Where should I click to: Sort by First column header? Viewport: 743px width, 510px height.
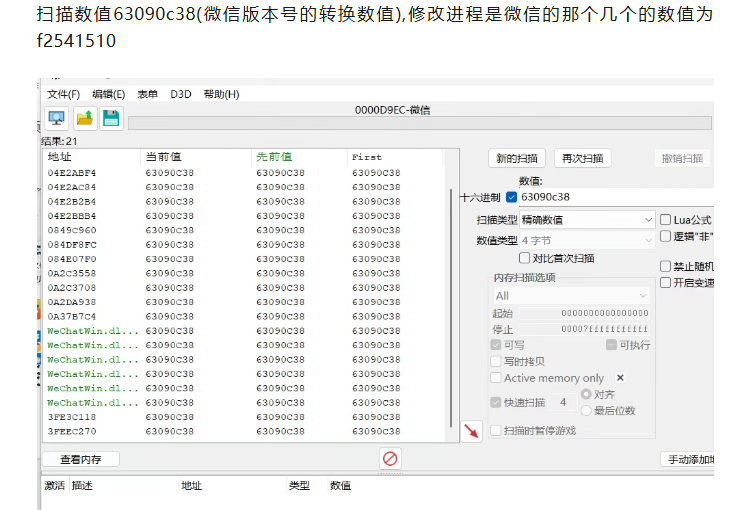(395, 157)
